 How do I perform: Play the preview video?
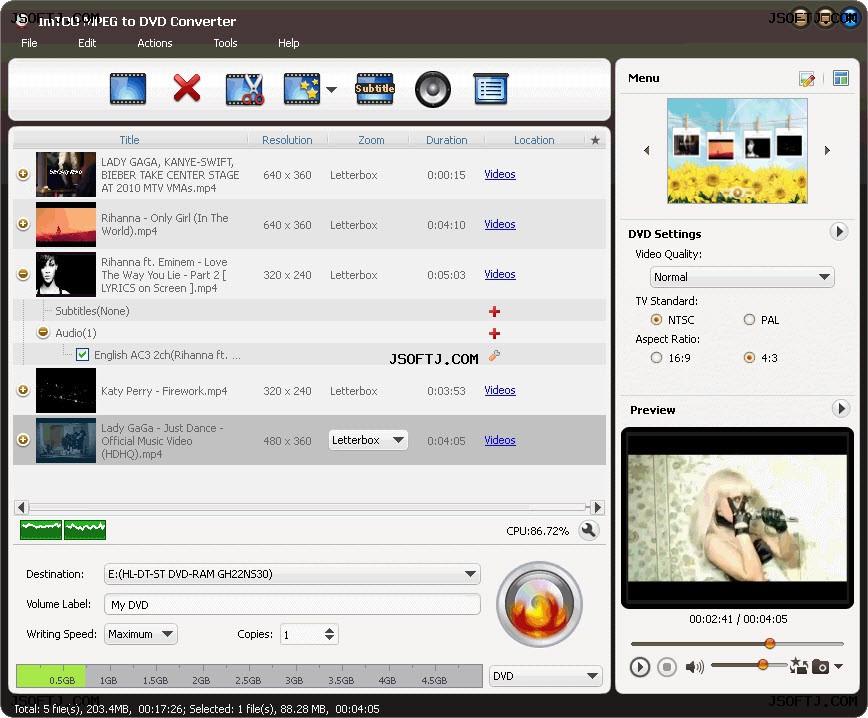639,667
